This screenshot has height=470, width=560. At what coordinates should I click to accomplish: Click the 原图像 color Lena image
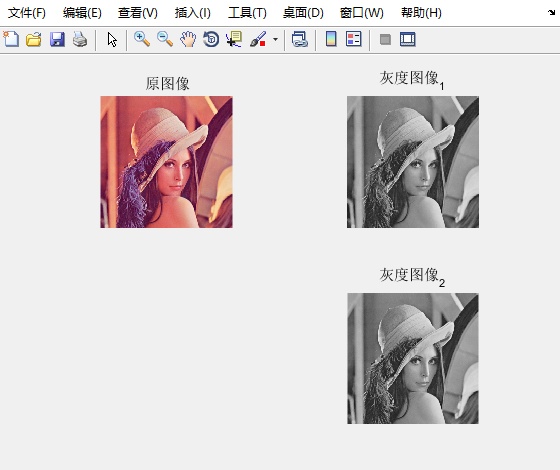[x=166, y=162]
